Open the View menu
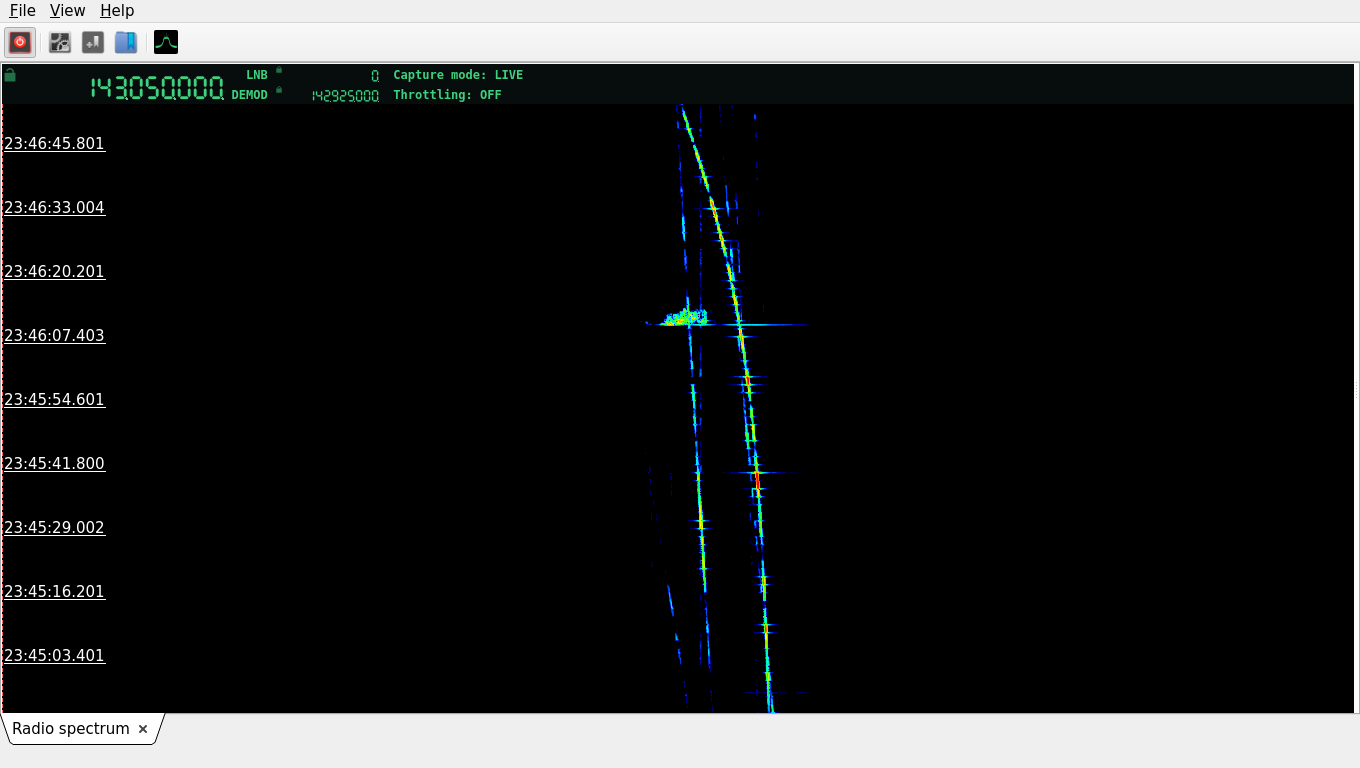 67,10
